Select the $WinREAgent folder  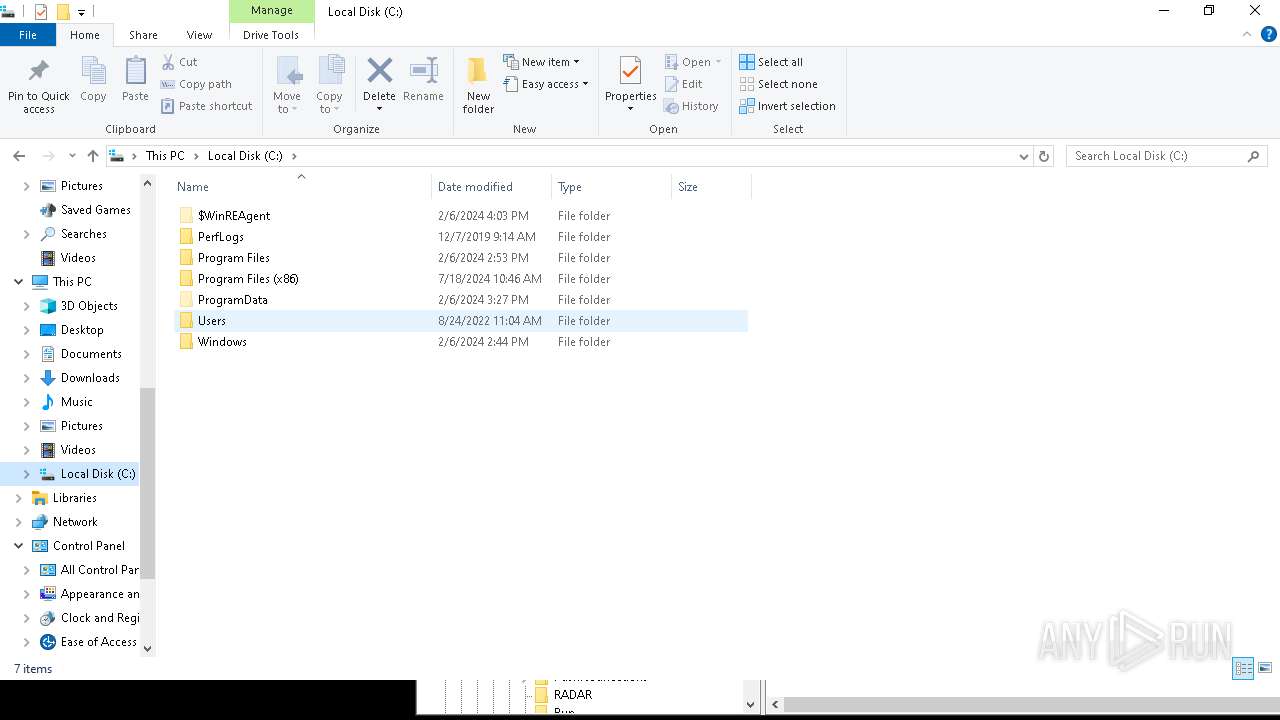pos(460,216)
